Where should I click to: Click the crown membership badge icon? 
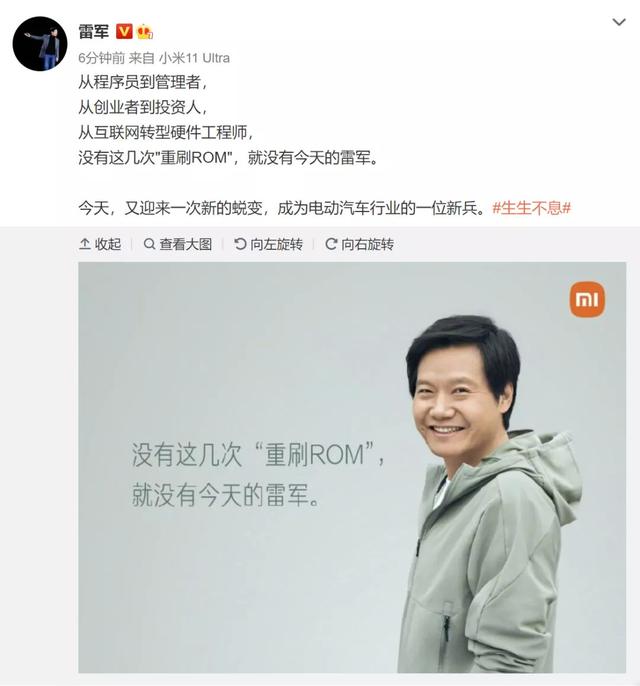[x=144, y=32]
